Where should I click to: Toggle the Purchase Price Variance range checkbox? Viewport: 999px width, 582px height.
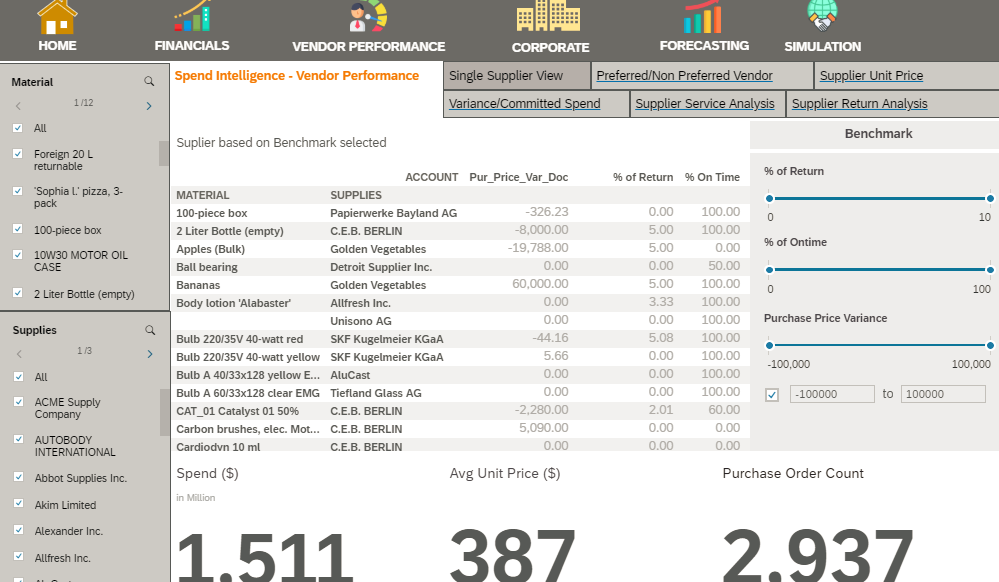click(771, 395)
